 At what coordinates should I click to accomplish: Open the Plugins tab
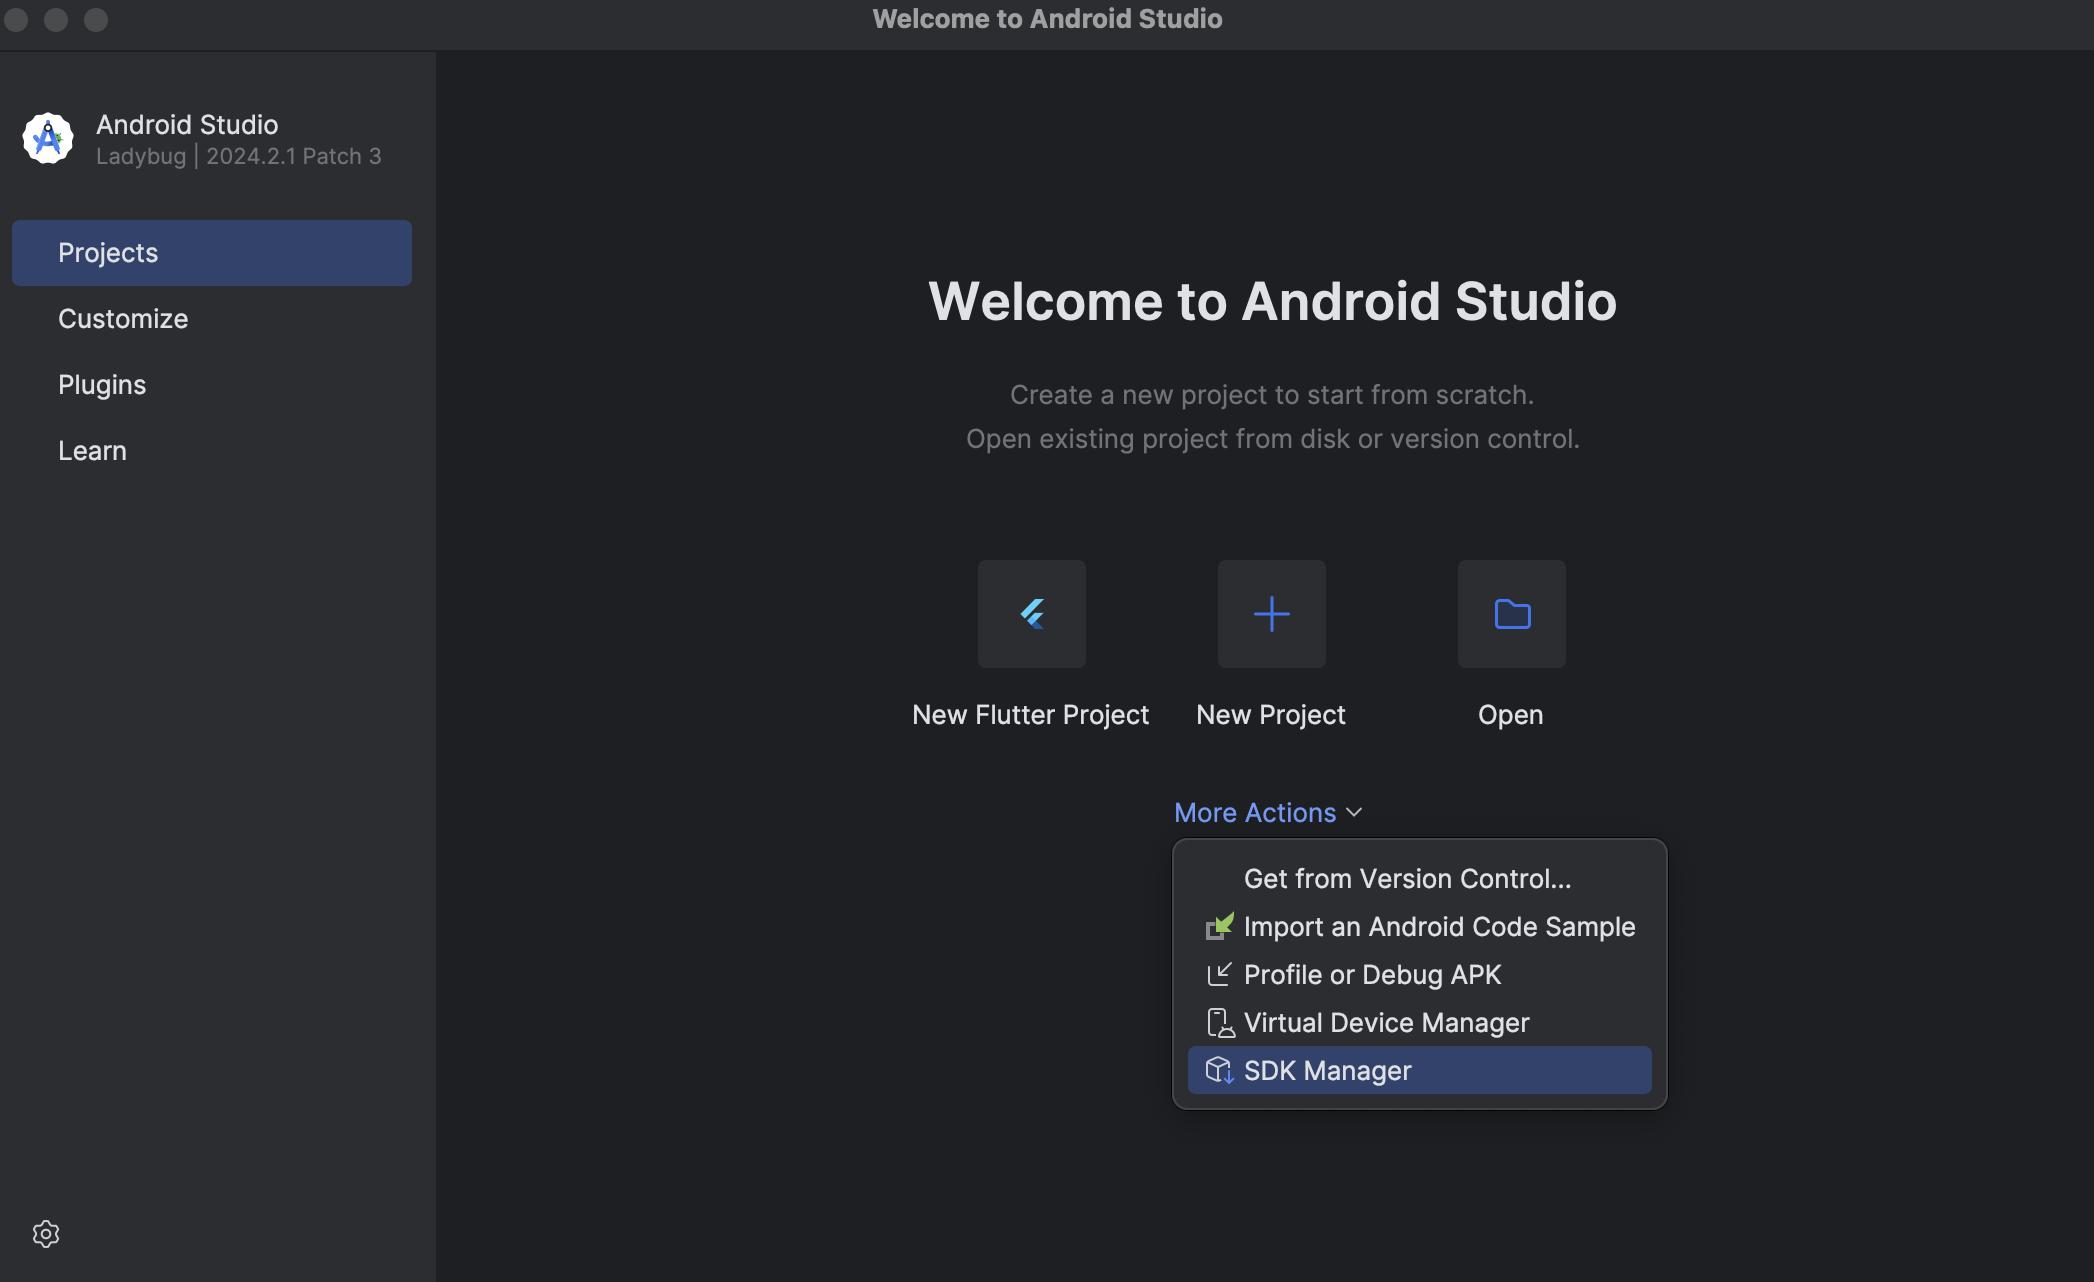tap(212, 385)
